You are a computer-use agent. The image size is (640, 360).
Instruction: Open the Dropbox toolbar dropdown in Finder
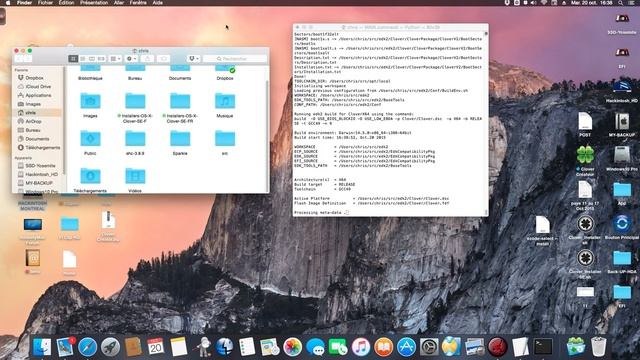(x=193, y=59)
